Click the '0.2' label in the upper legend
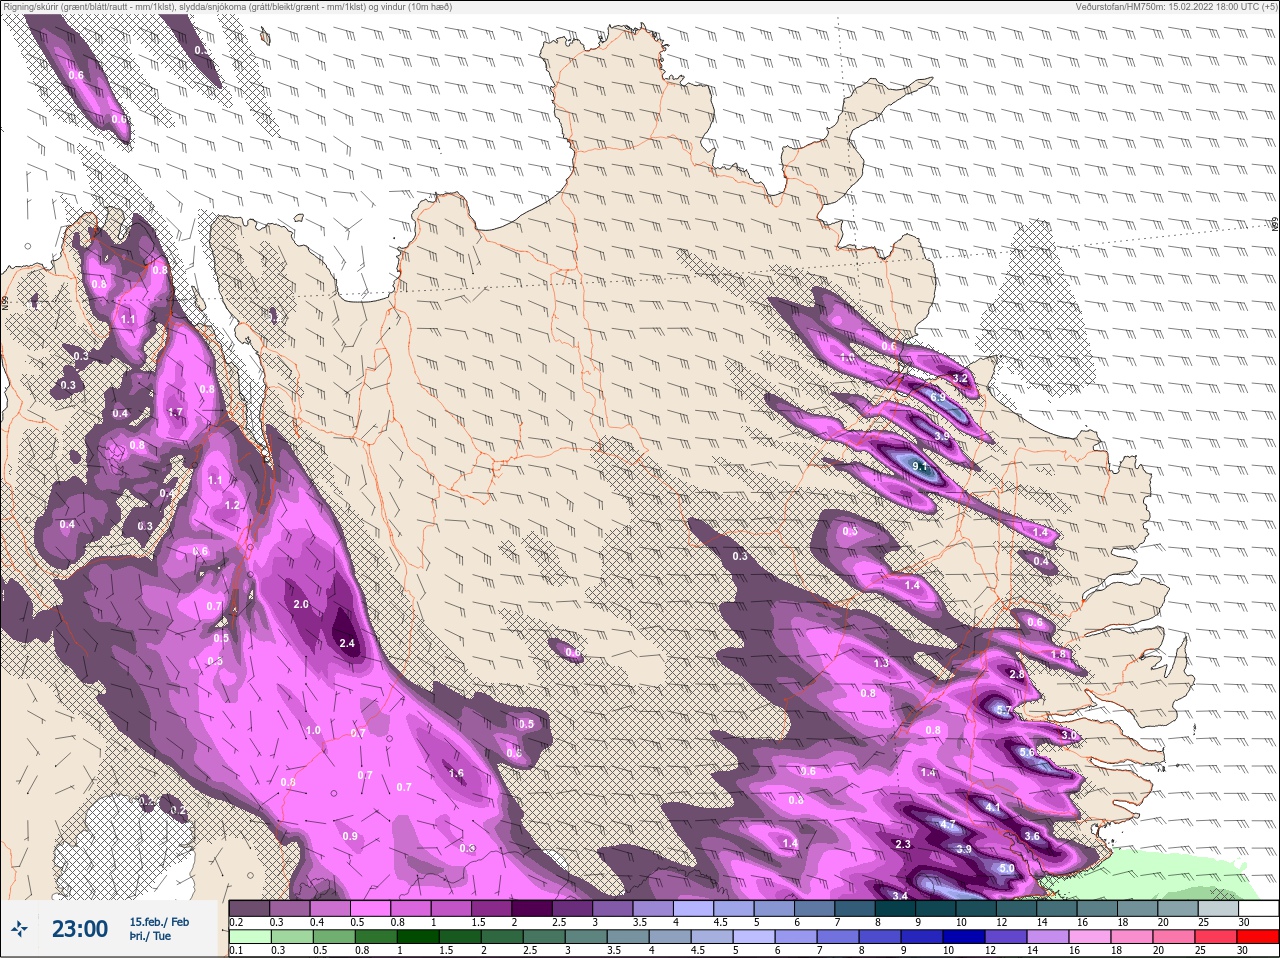Screen dimensions: 1280x958 pos(236,922)
